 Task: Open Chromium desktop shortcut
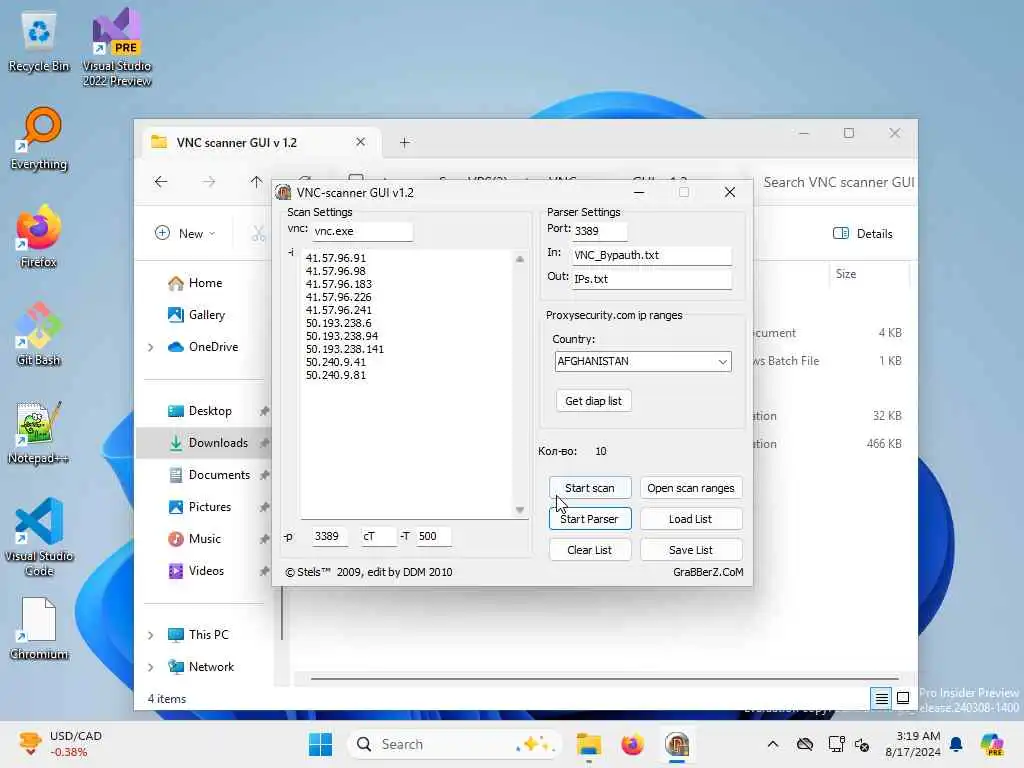[39, 628]
